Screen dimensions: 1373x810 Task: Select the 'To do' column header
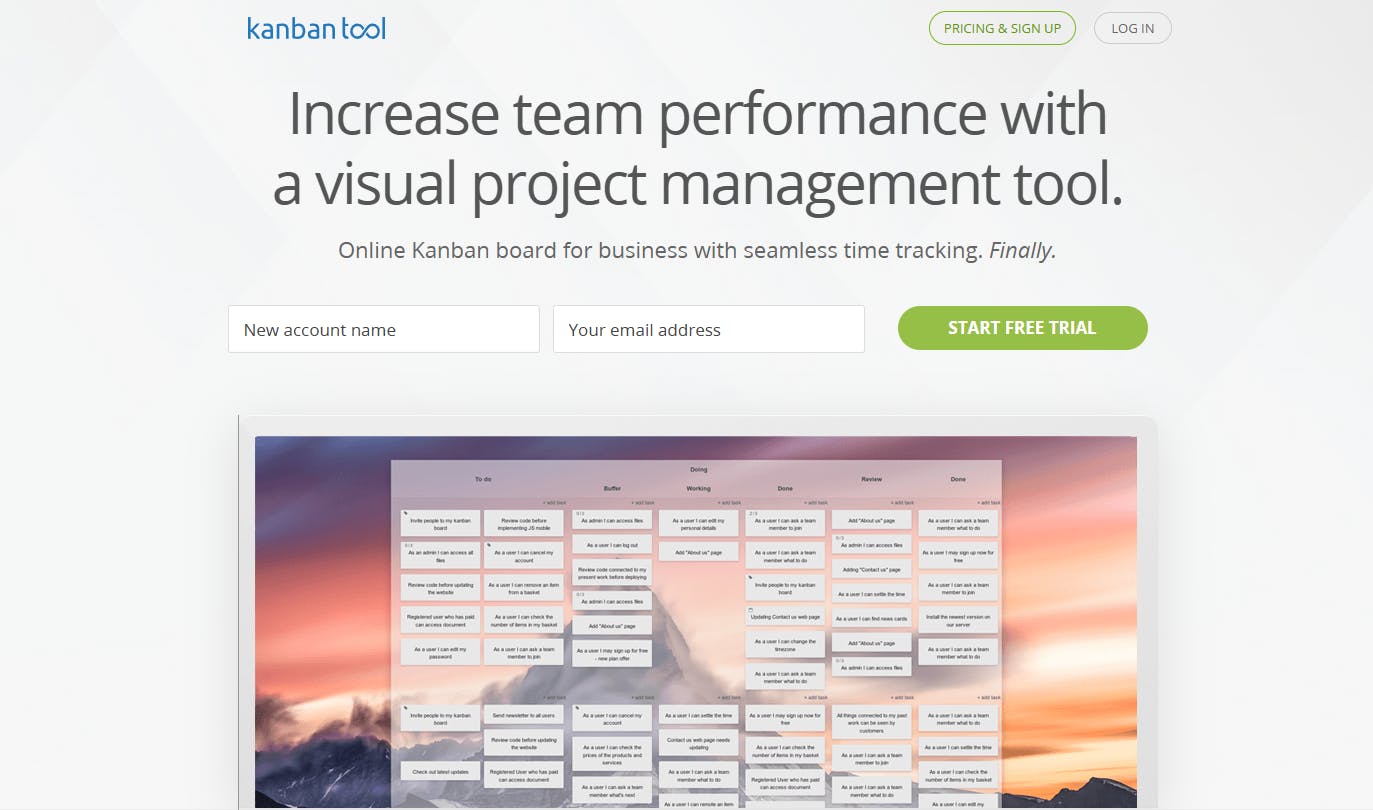tap(483, 478)
